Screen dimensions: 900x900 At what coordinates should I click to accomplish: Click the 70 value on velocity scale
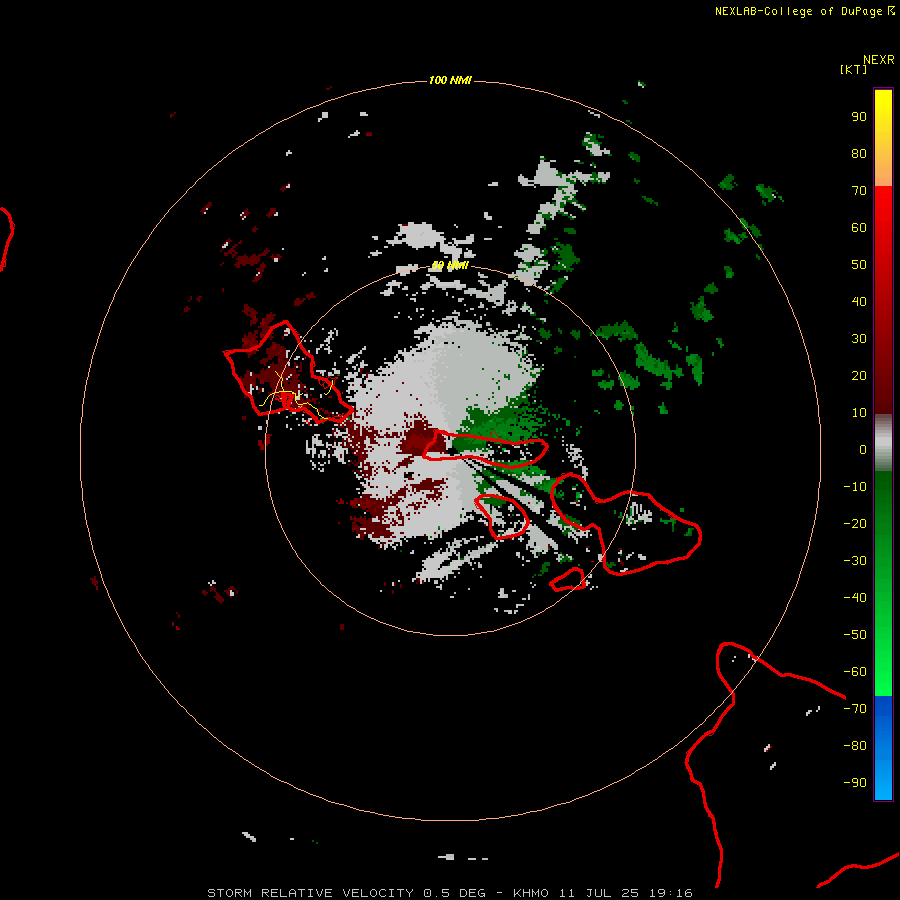(x=859, y=191)
